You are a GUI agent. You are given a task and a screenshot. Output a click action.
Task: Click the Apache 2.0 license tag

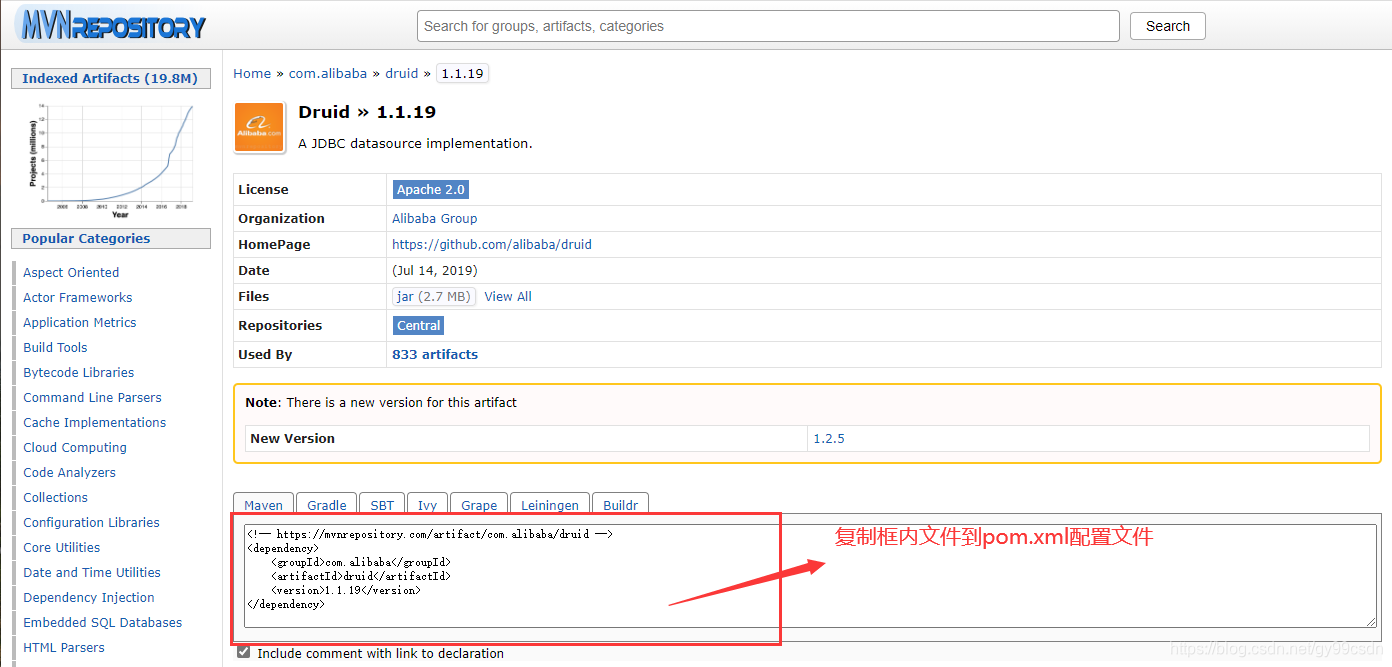tap(430, 189)
